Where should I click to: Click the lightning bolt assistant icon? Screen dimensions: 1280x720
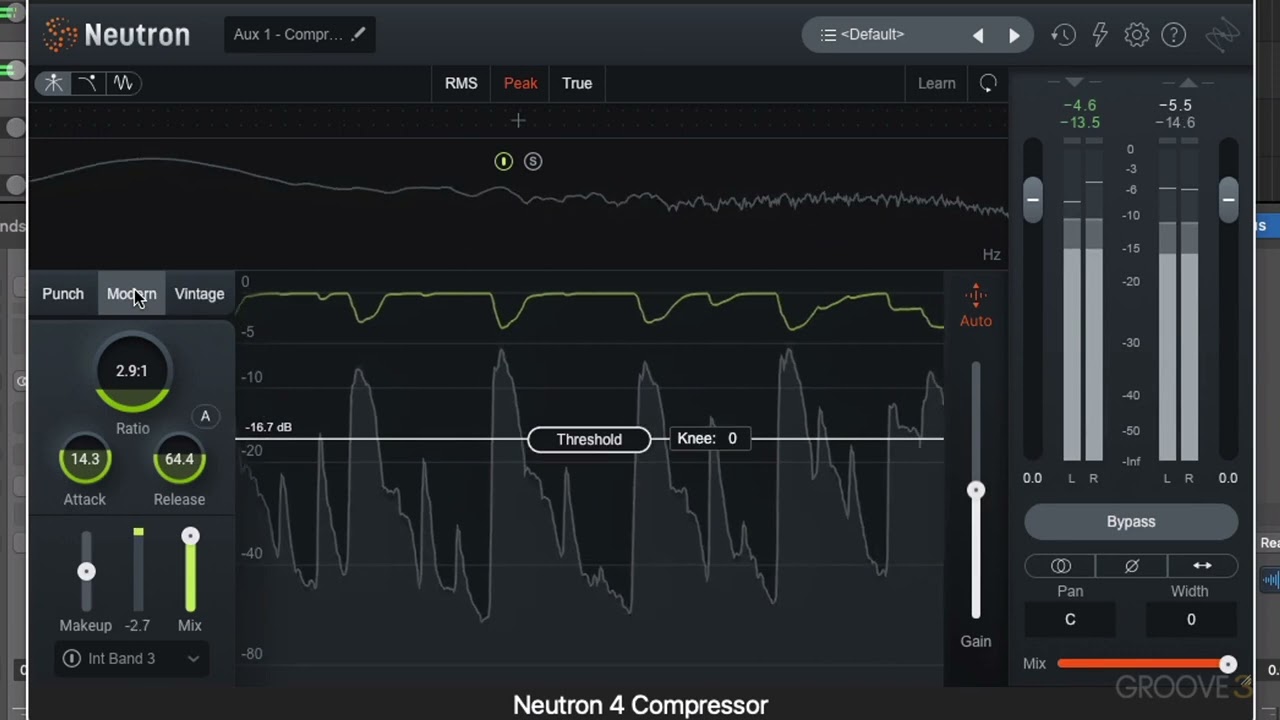[1100, 35]
